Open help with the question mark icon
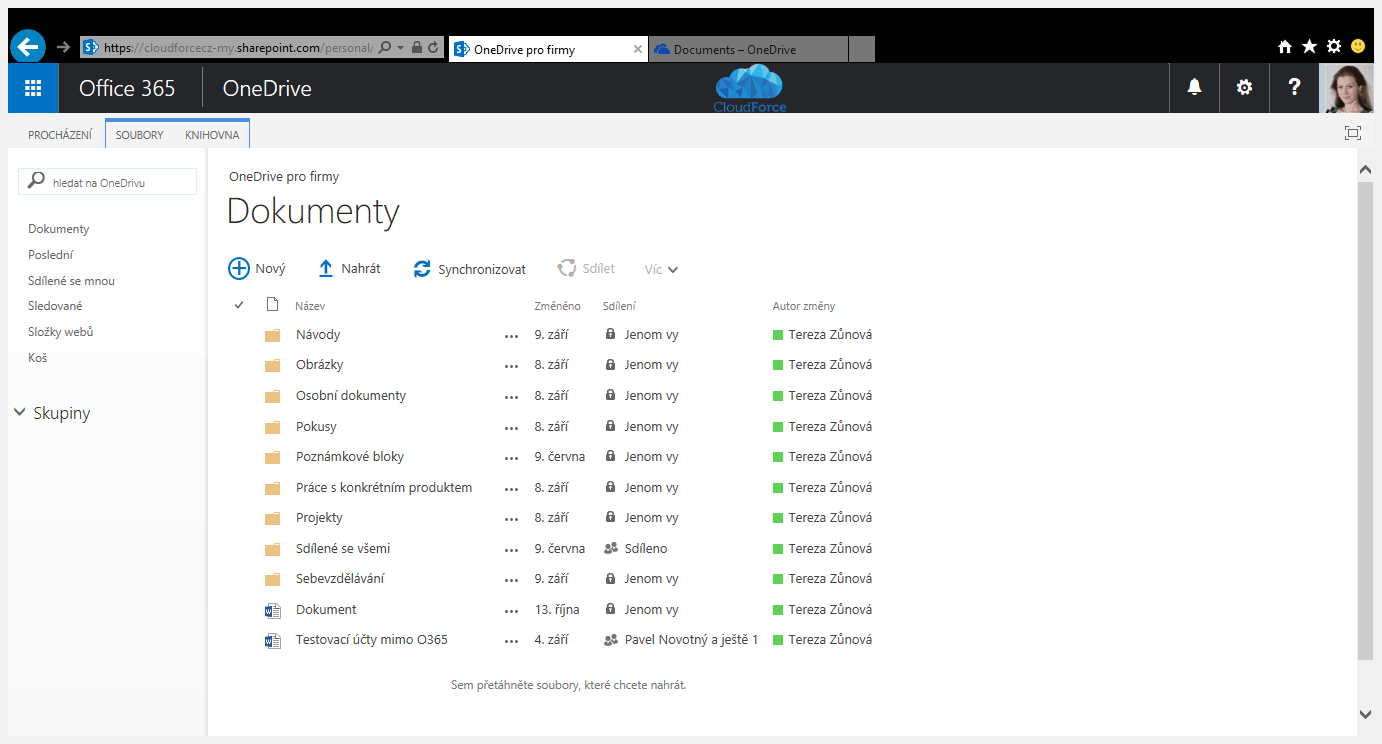 point(1294,88)
